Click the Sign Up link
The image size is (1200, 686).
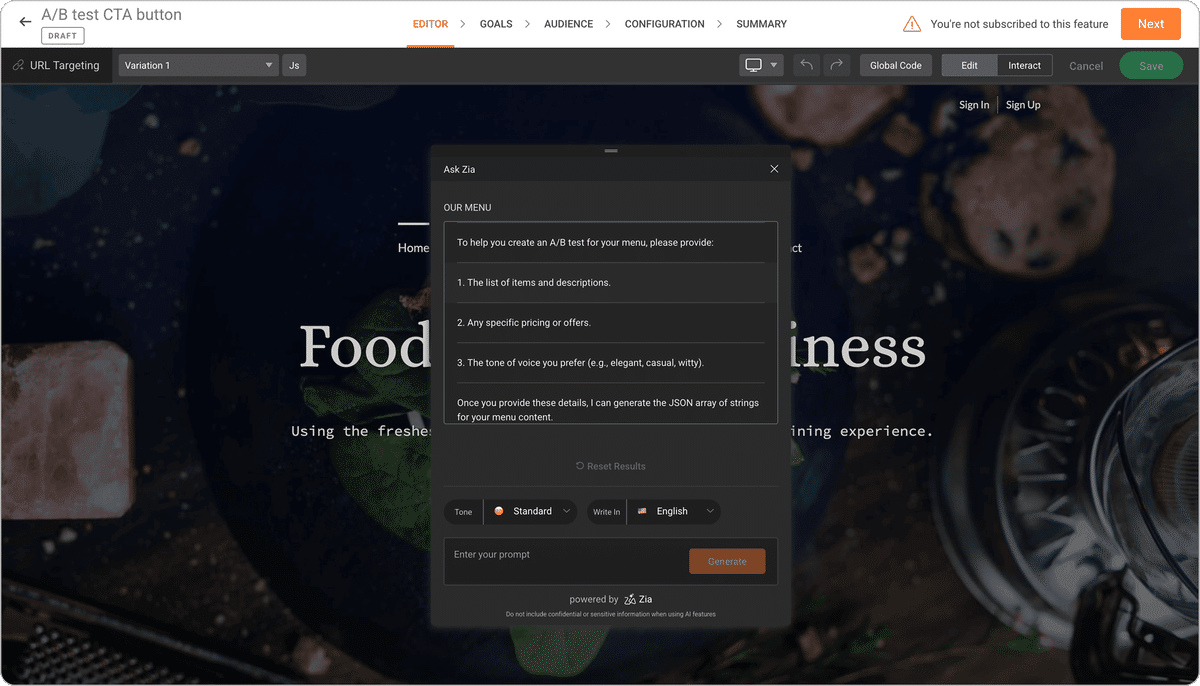1023,105
